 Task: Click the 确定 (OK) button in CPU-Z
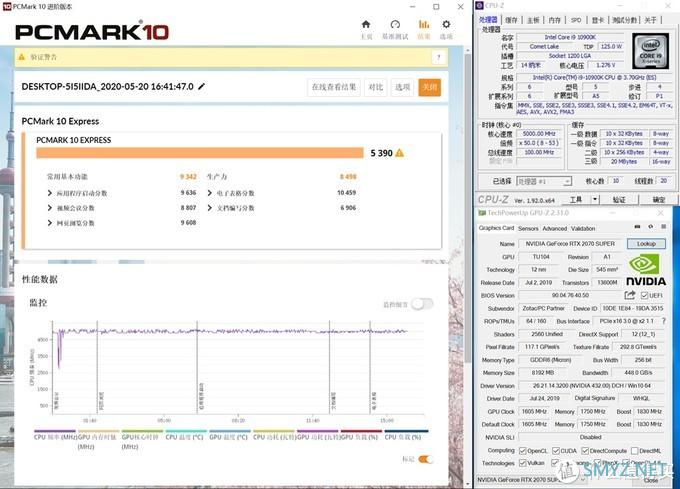click(658, 199)
